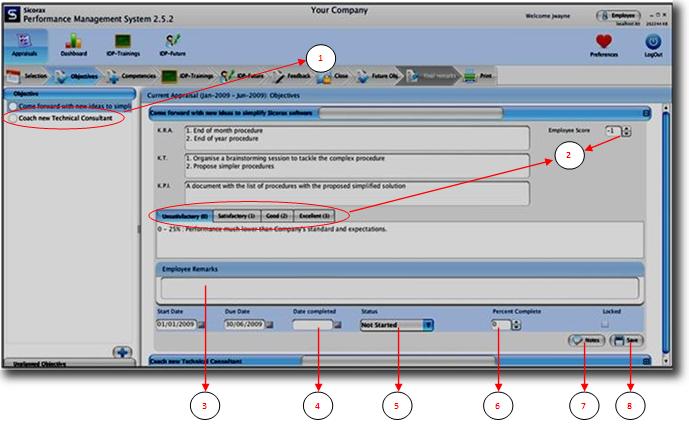Image resolution: width=689 pixels, height=425 pixels.
Task: Switch to the Satisfactory (1) tab
Action: 236,215
